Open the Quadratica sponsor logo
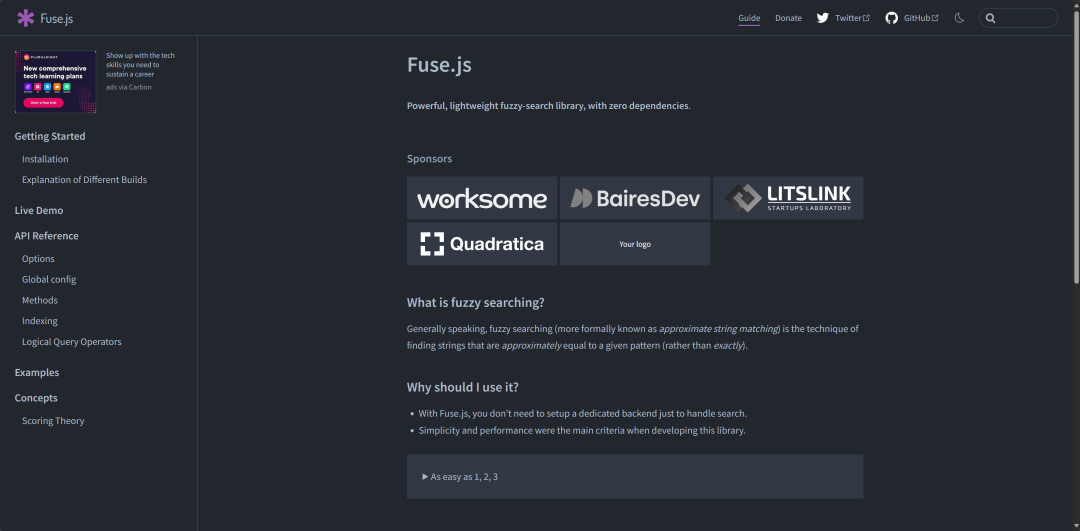The image size is (1080, 531). (482, 244)
